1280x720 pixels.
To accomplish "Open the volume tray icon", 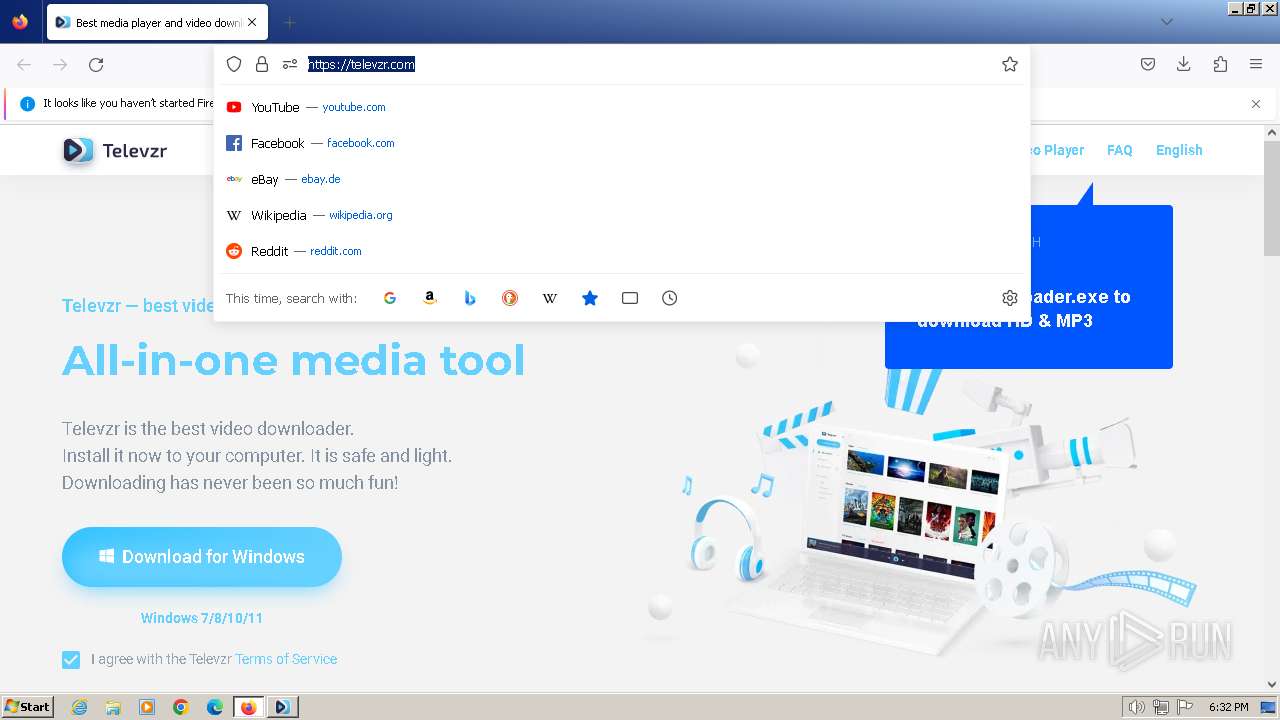I will pos(1136,707).
